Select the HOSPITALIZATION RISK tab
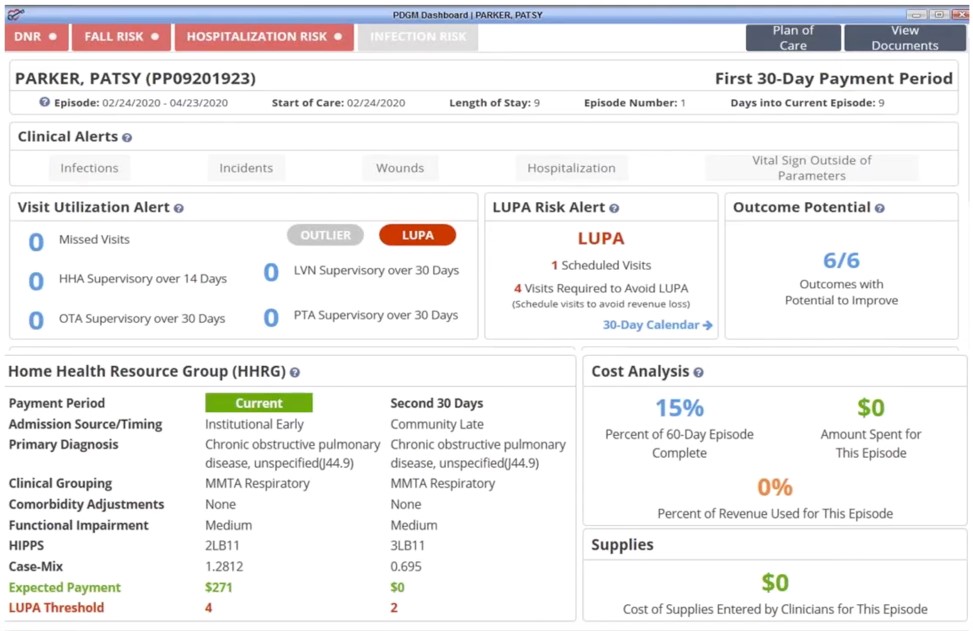Screen dimensions: 973x631 point(264,35)
